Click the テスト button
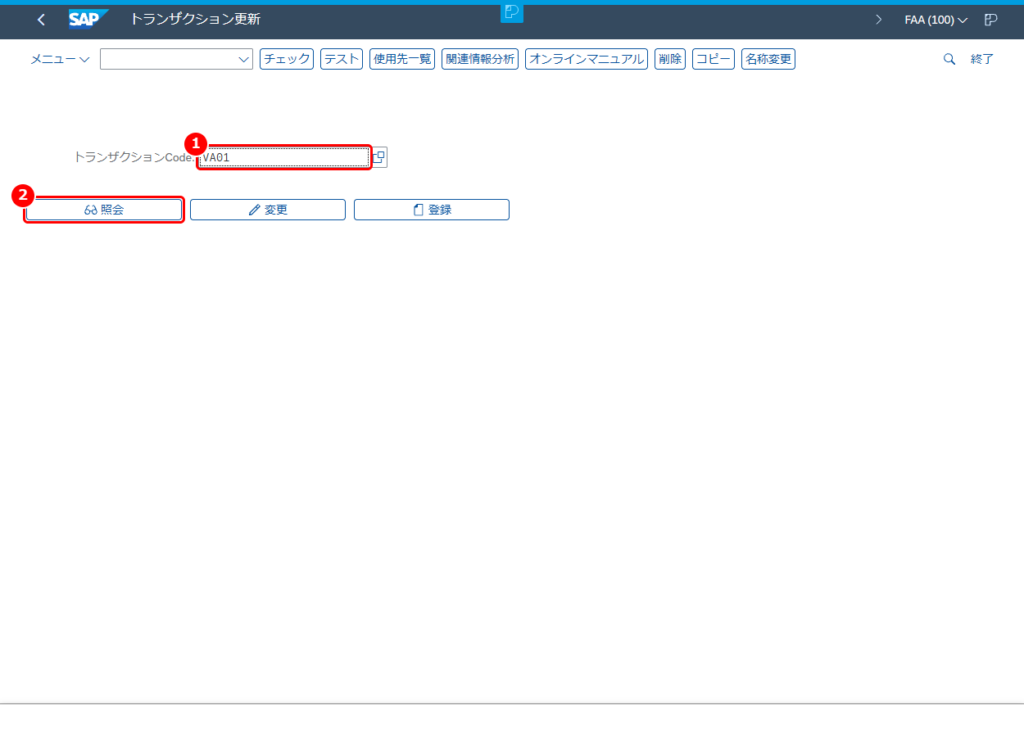The image size is (1024, 737). click(x=342, y=59)
